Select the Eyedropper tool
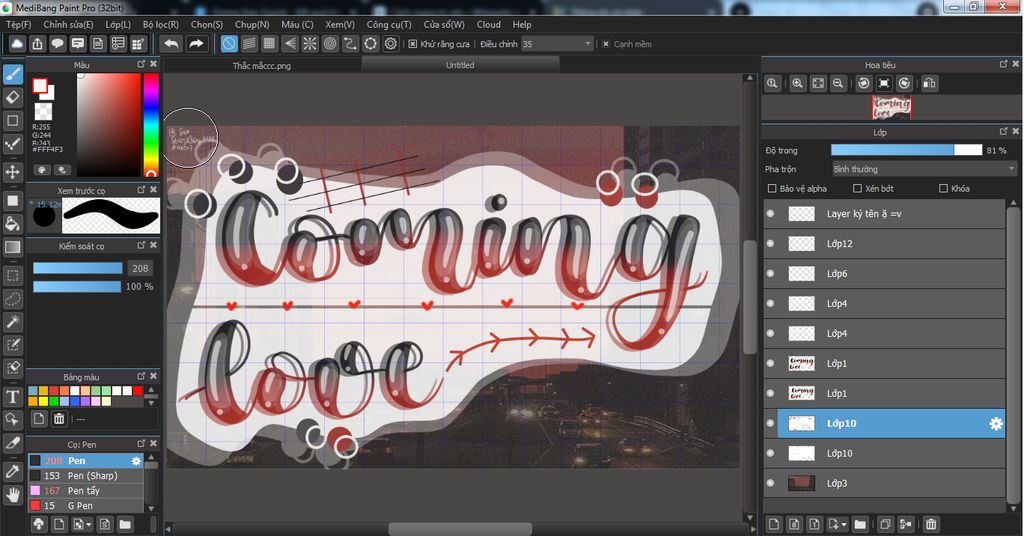The height and width of the screenshot is (536, 1024). tap(13, 471)
